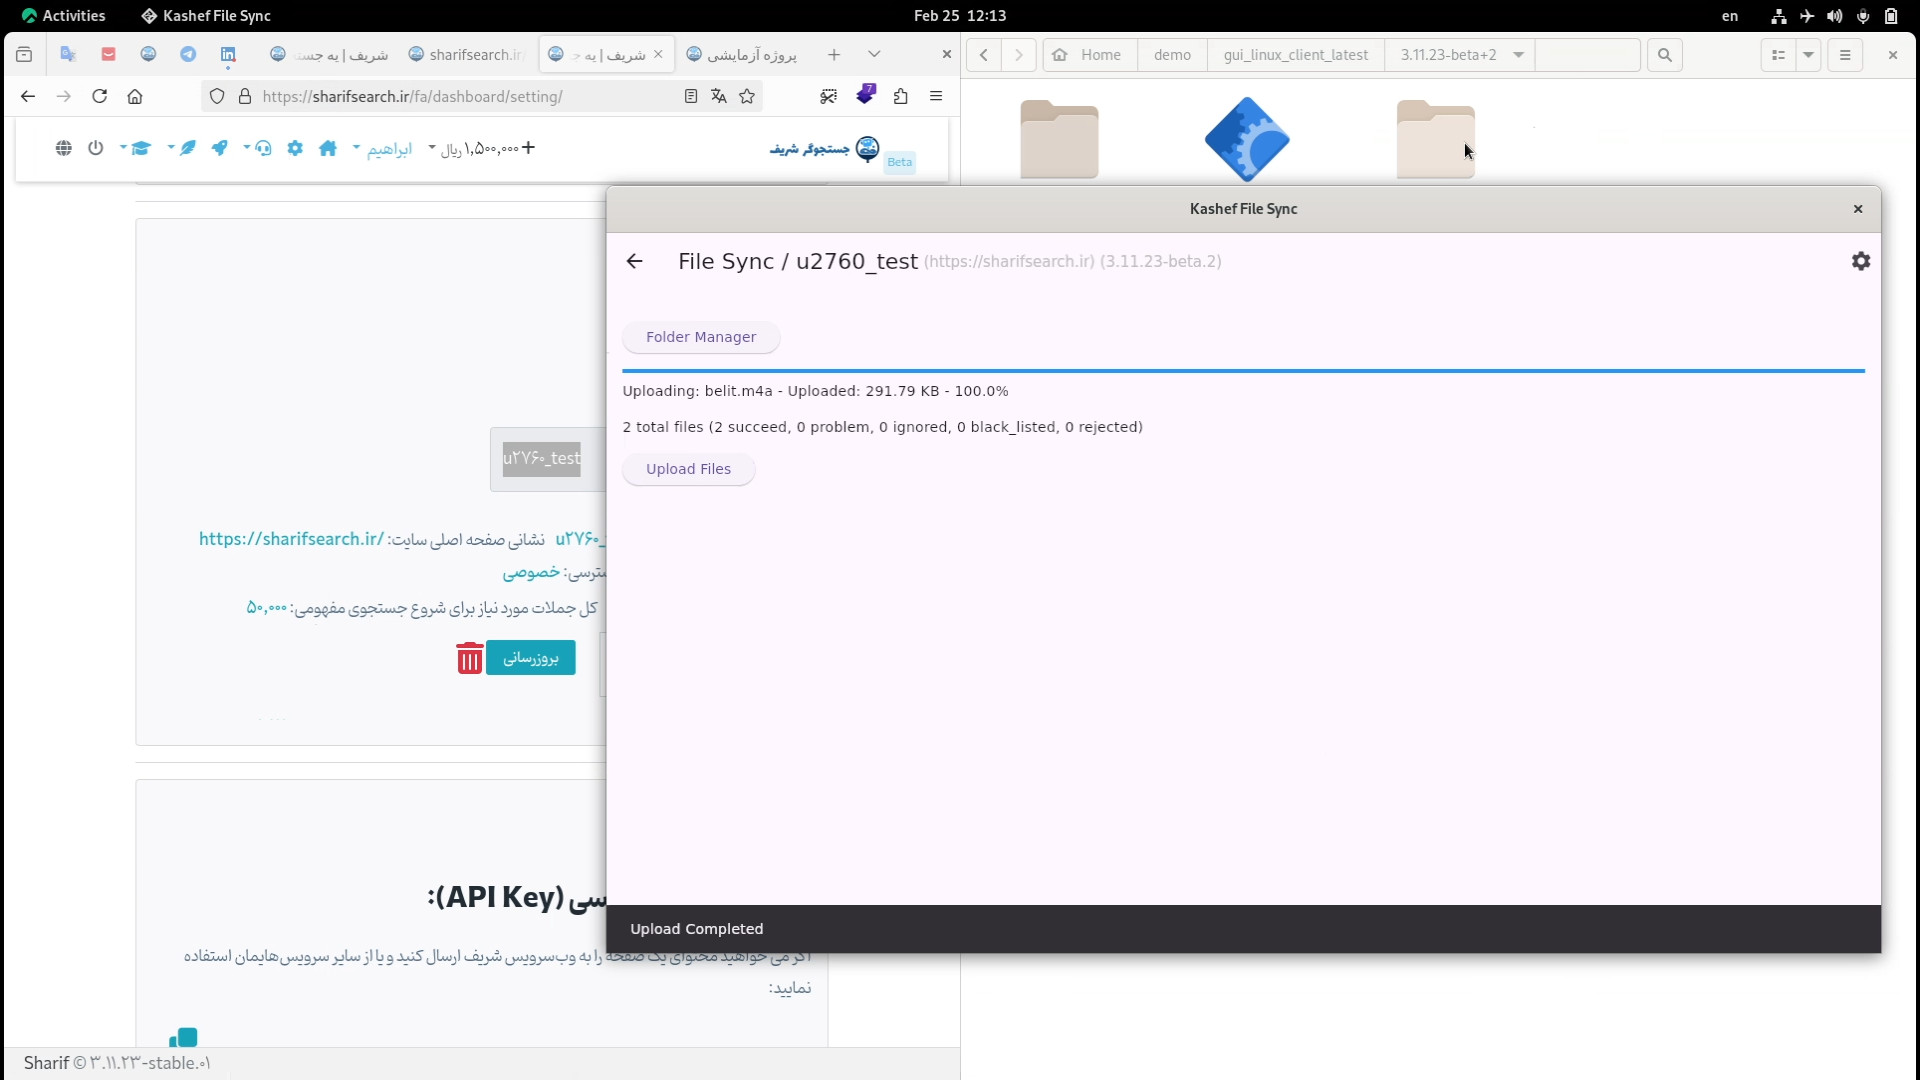Viewport: 1920px width, 1080px height.
Task: Click the red trash delete icon
Action: tap(469, 658)
